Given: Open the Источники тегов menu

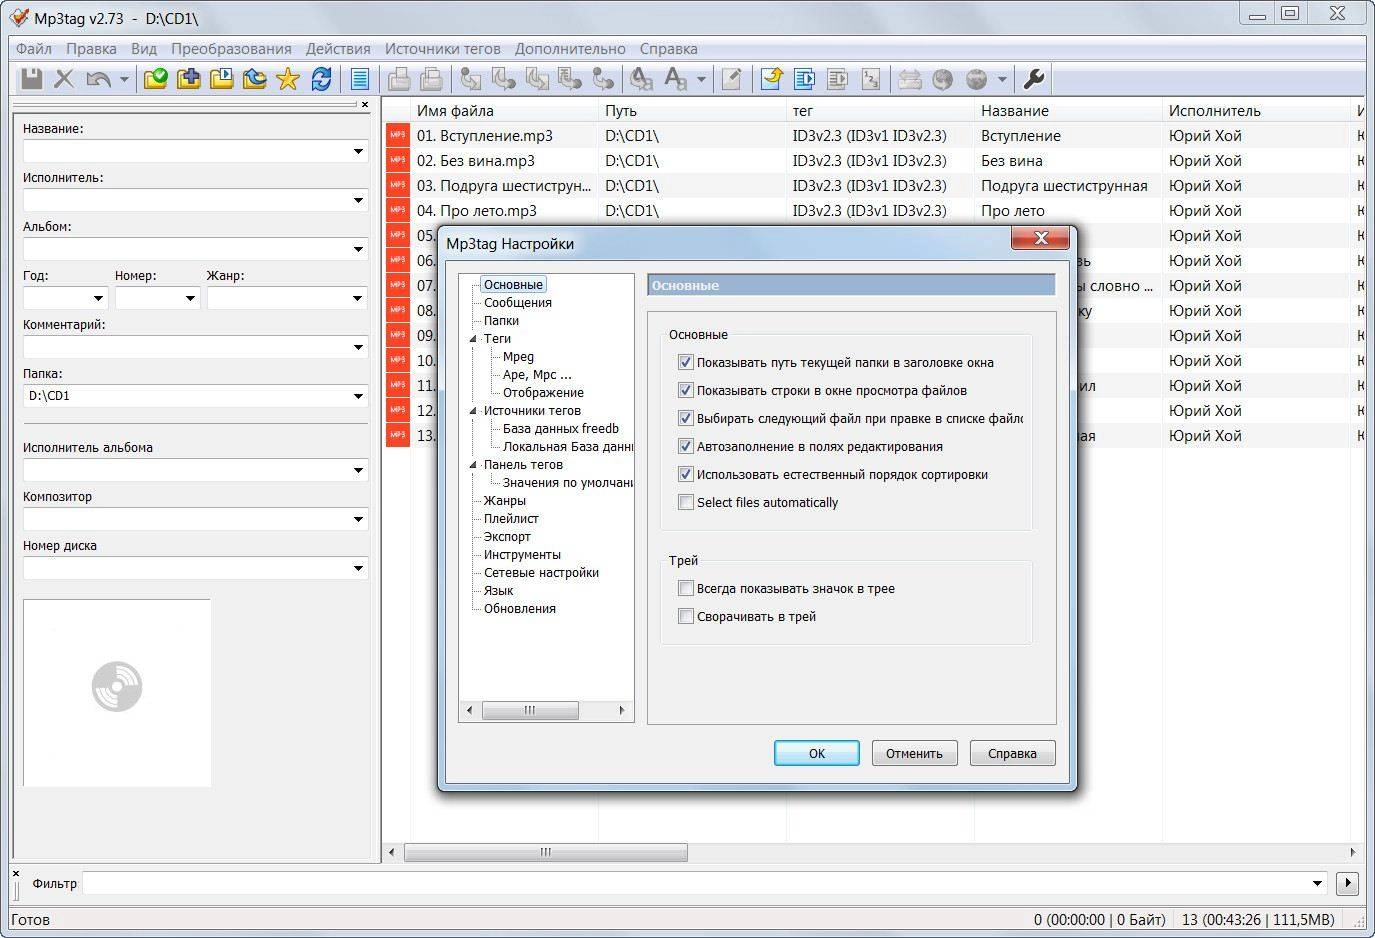Looking at the screenshot, I should pyautogui.click(x=443, y=49).
